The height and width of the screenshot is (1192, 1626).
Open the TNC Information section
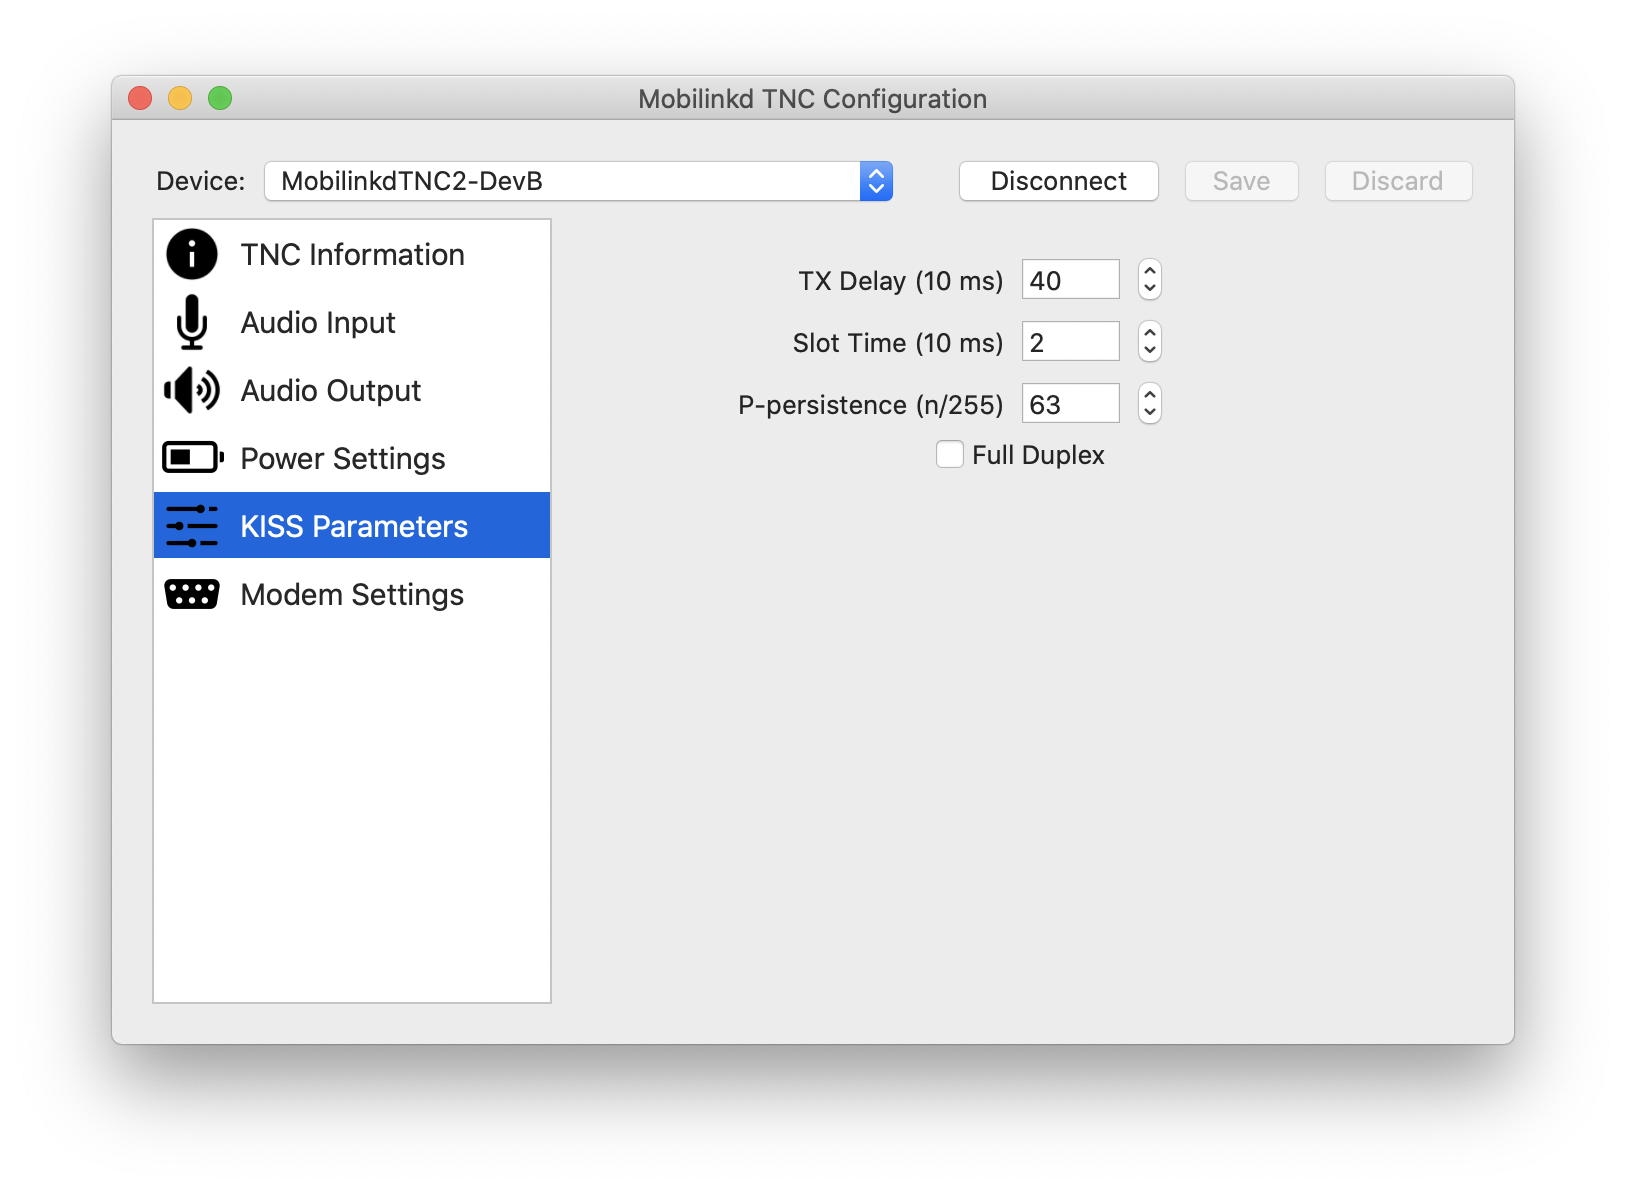click(352, 254)
